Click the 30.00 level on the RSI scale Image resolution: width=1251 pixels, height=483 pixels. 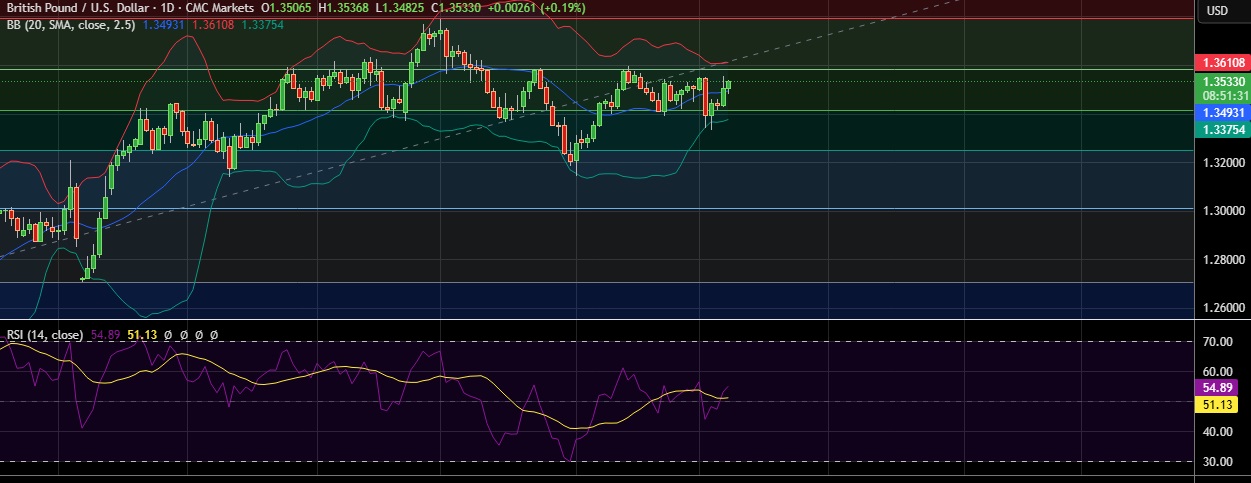tap(1217, 462)
